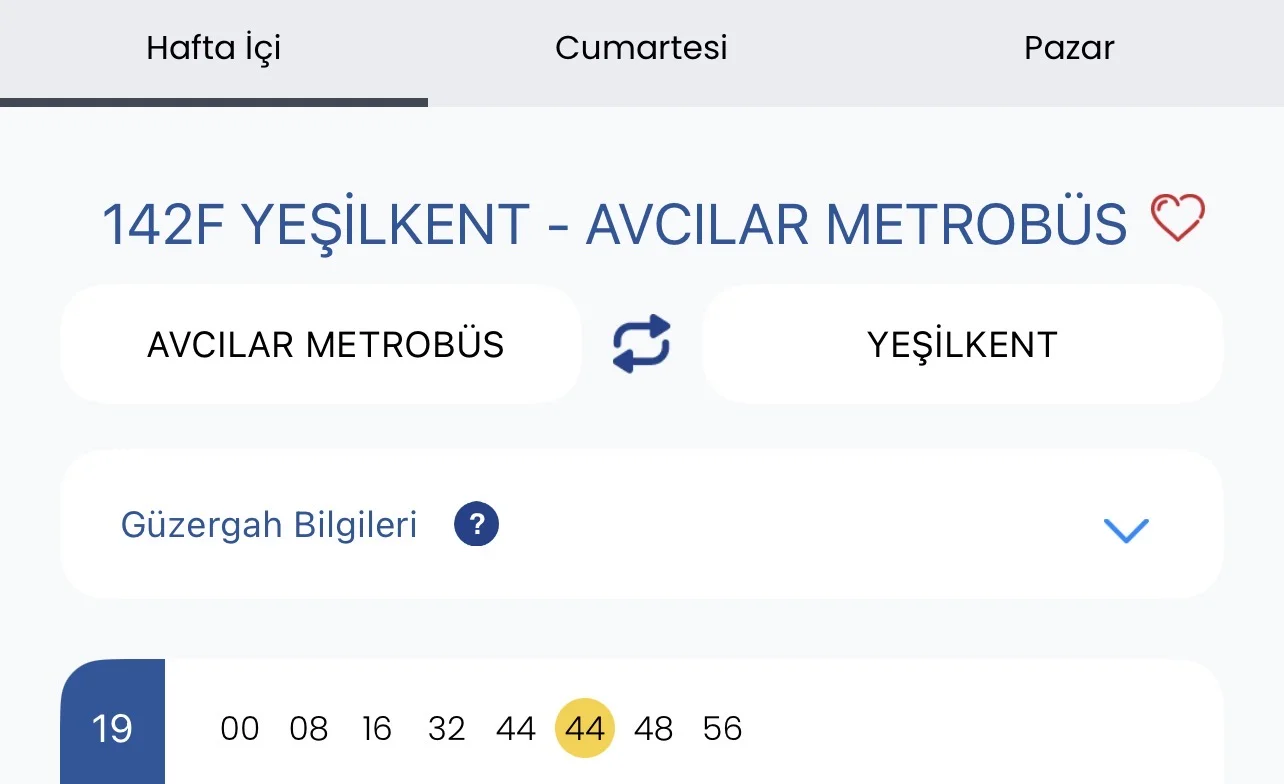1284x784 pixels.
Task: Switch to the Hafta İçi tab
Action: (x=213, y=48)
